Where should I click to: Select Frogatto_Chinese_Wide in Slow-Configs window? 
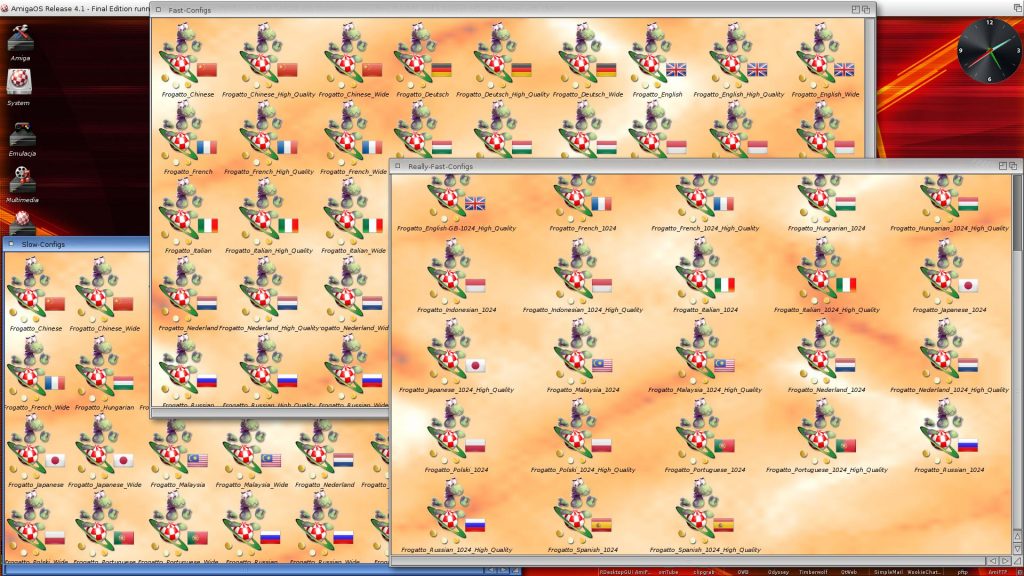(104, 295)
